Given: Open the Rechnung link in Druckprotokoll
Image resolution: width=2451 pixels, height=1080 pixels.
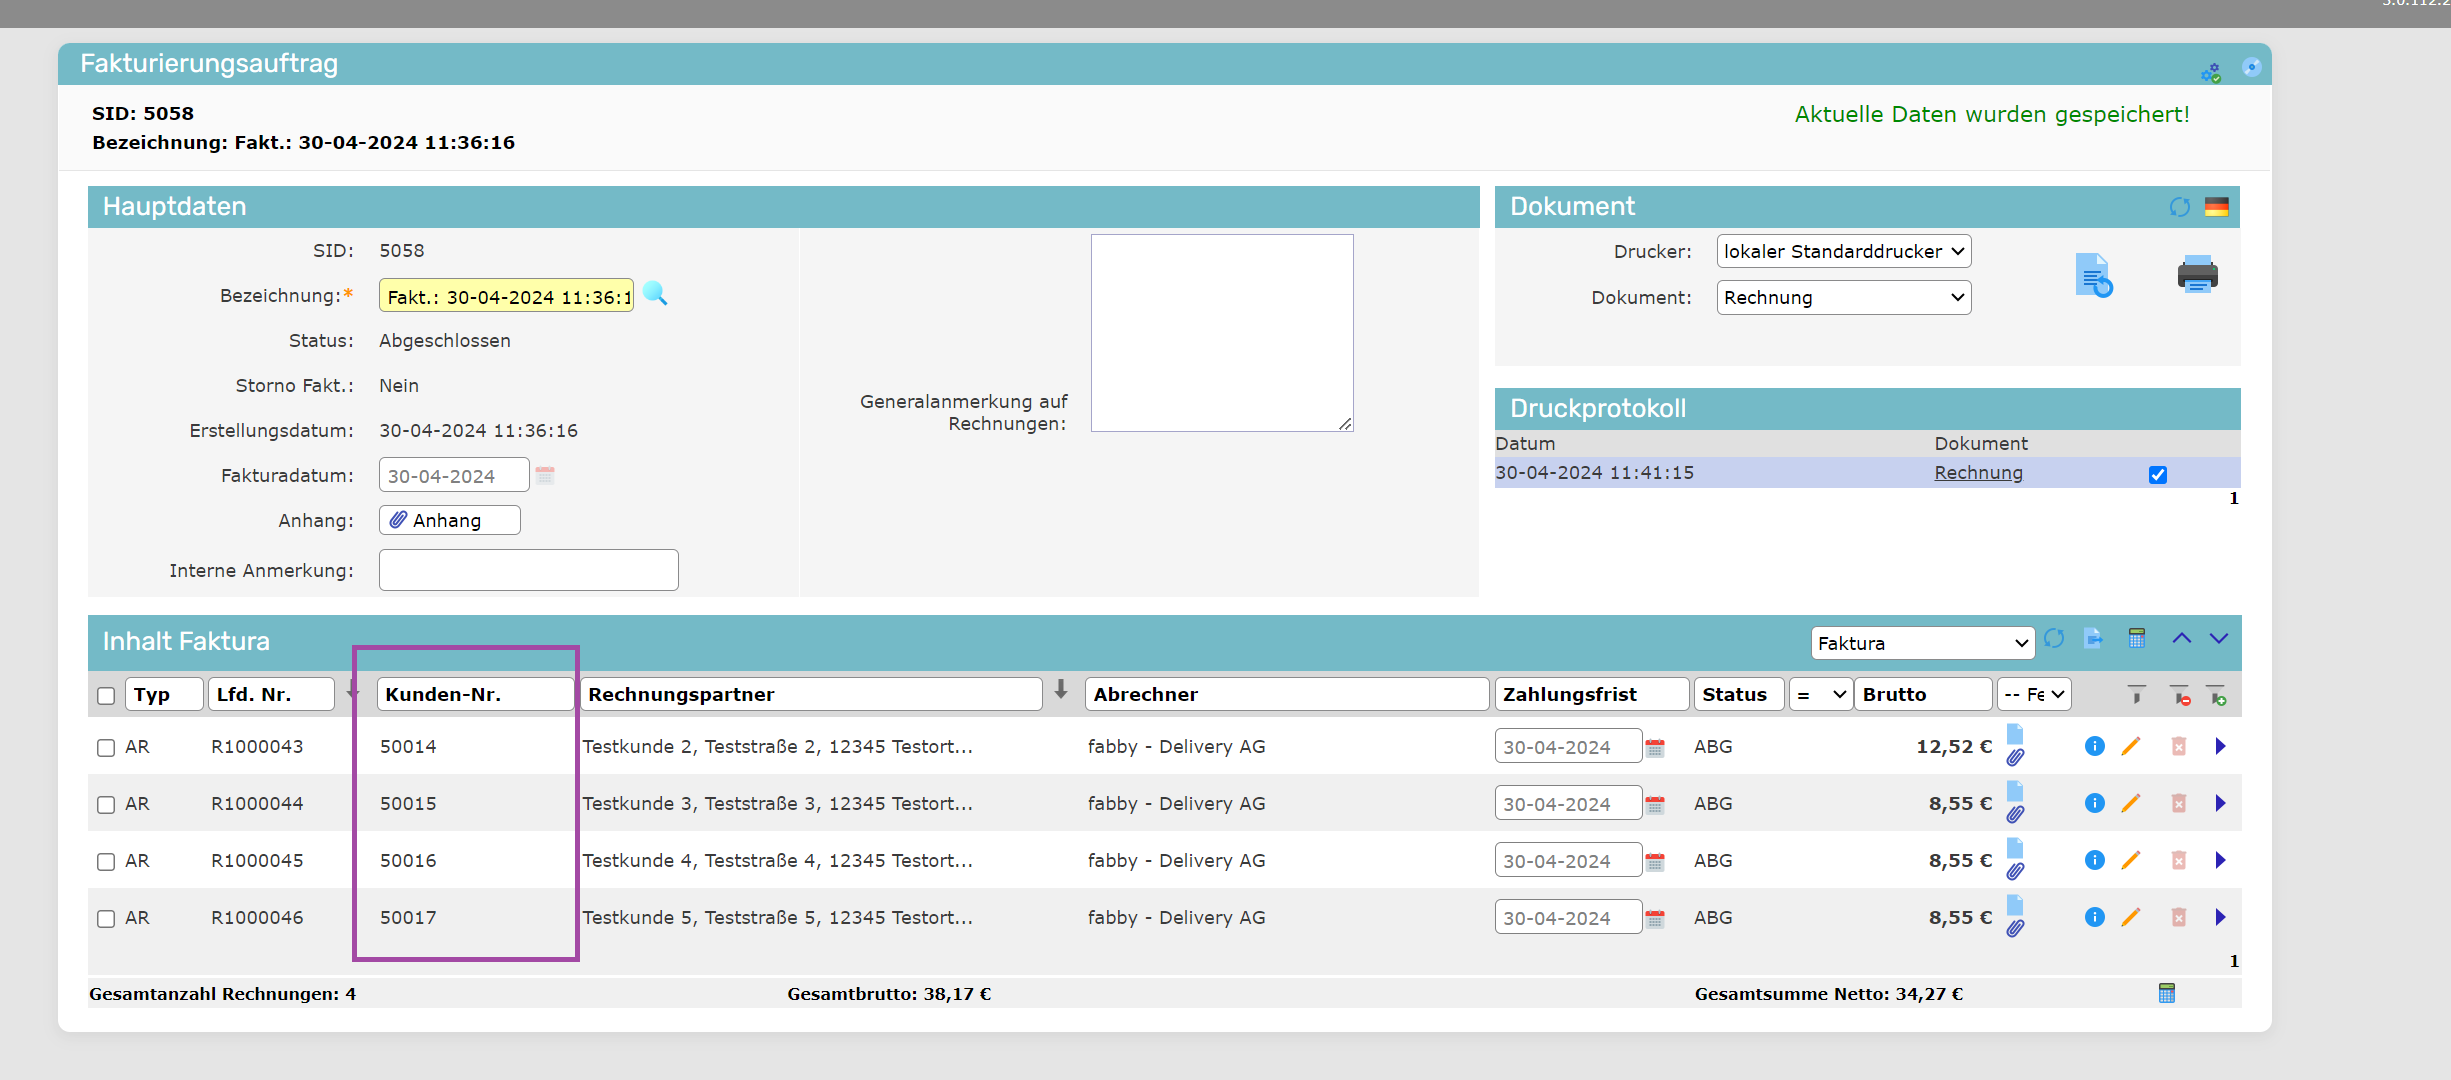Looking at the screenshot, I should (x=1977, y=473).
